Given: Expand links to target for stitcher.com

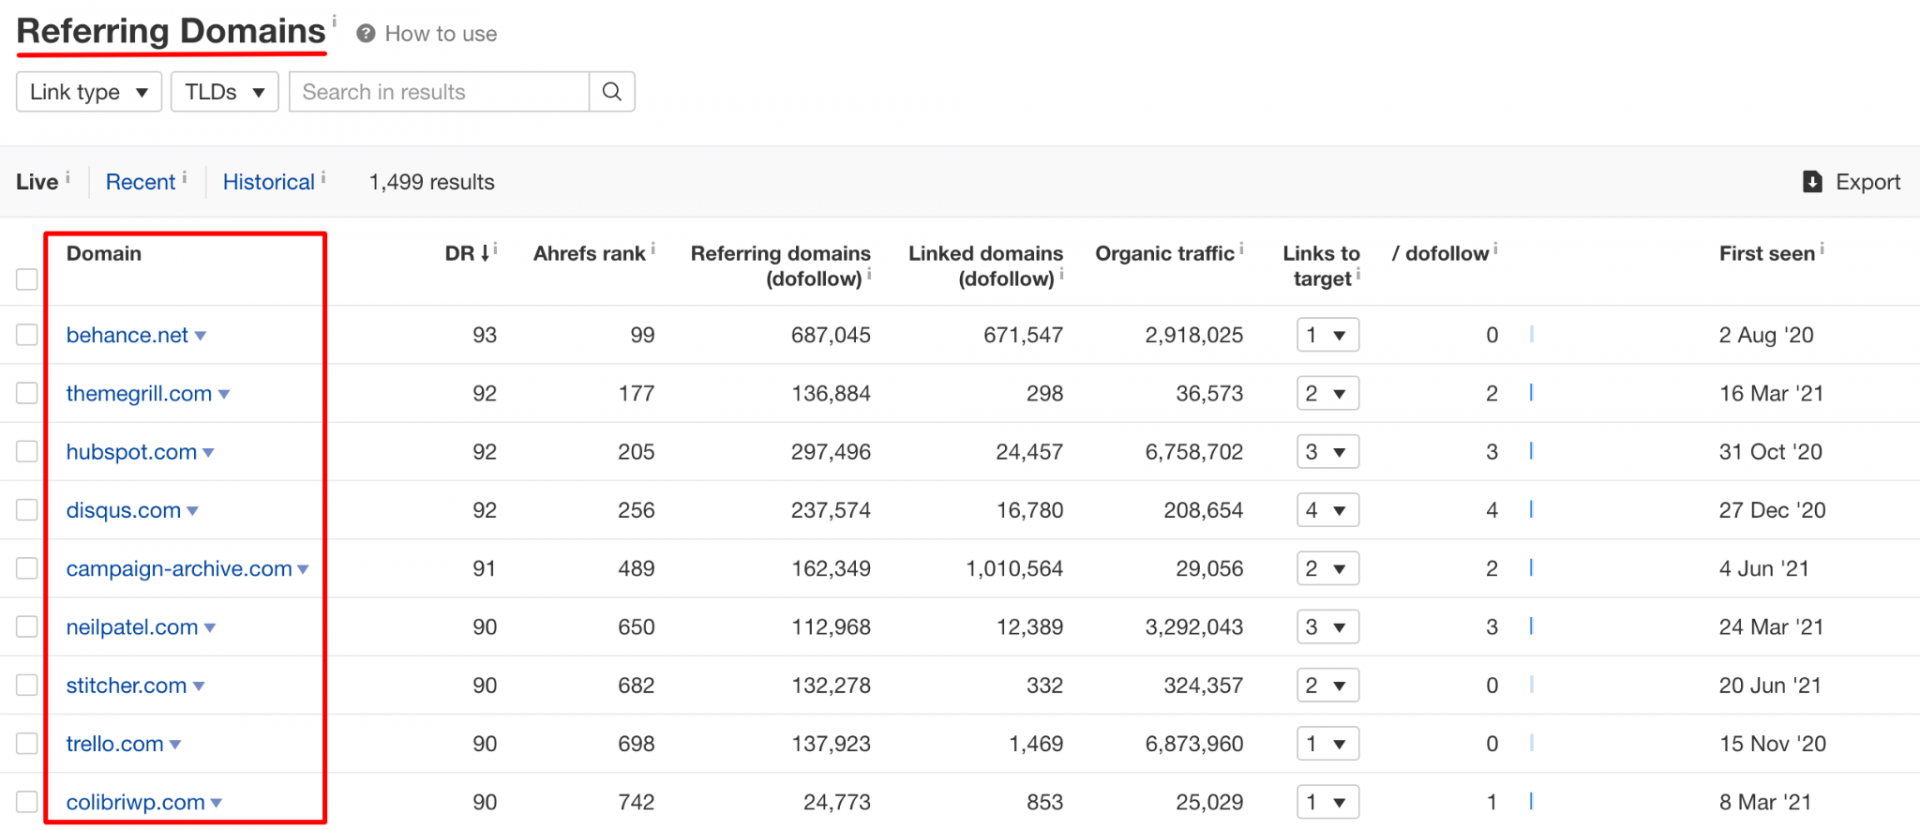Looking at the screenshot, I should [1328, 685].
